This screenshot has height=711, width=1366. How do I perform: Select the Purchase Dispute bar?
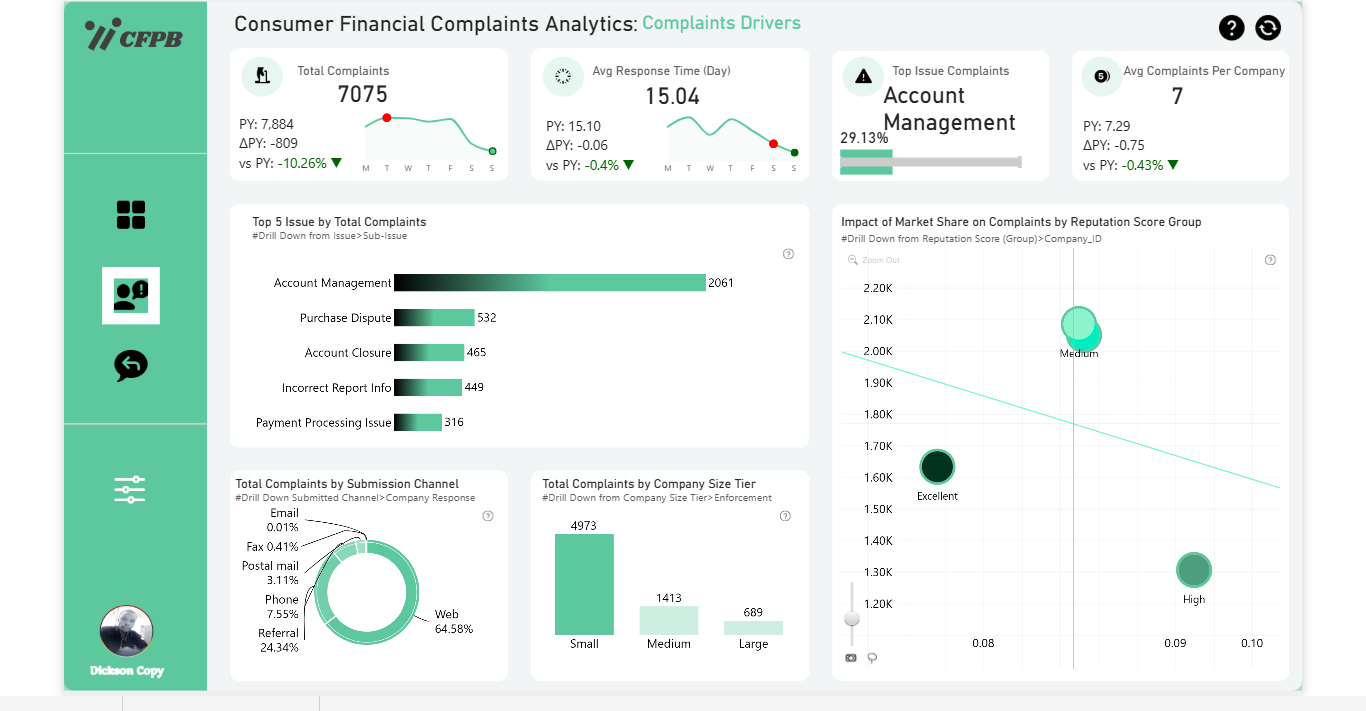[434, 318]
